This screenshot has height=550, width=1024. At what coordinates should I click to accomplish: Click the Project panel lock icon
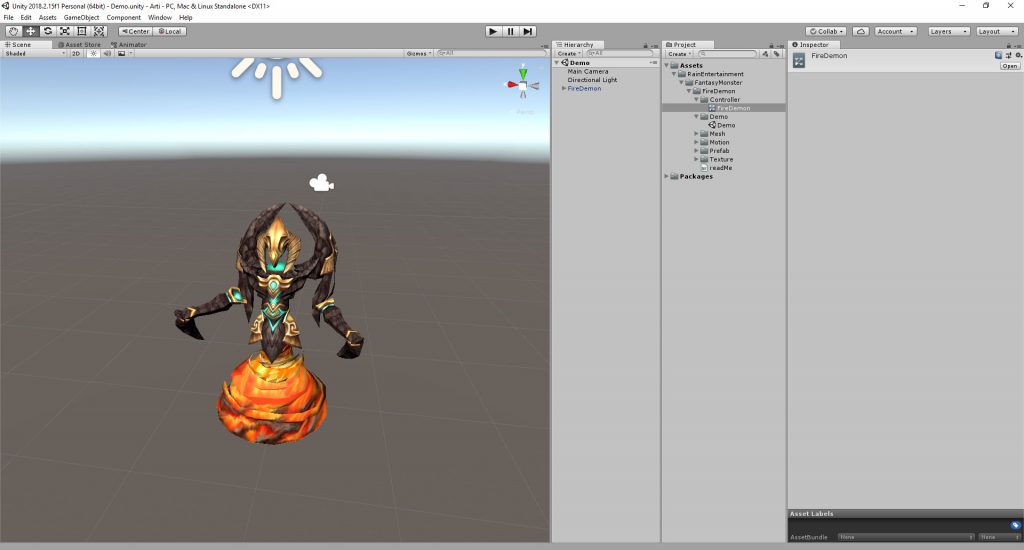[771, 45]
